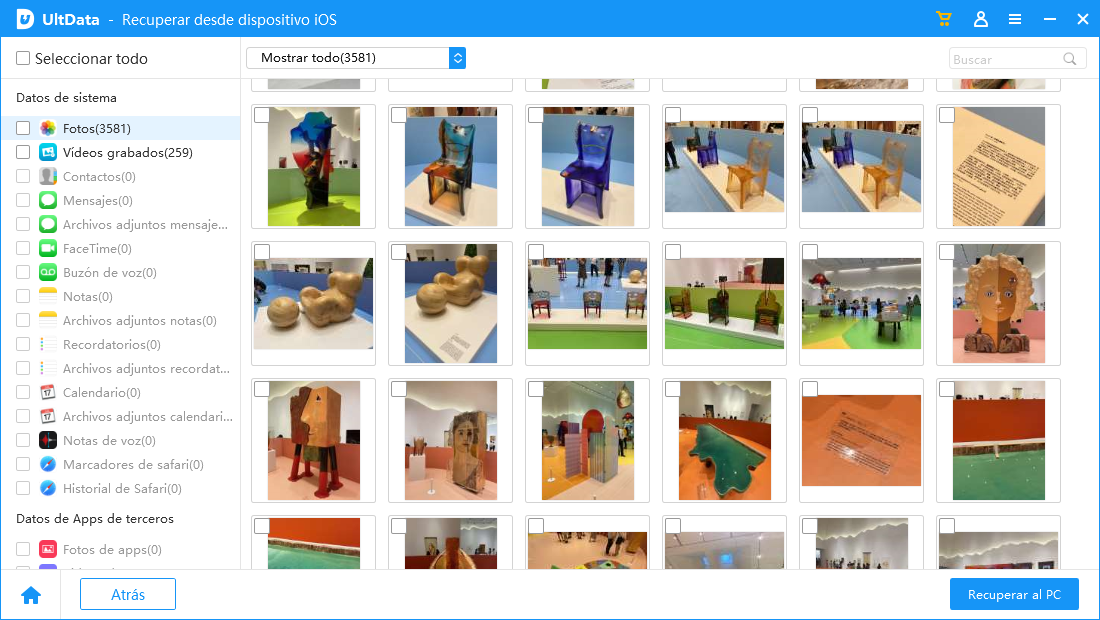This screenshot has height=620, width=1100.
Task: Click the shopping cart icon in title bar
Action: 943,19
